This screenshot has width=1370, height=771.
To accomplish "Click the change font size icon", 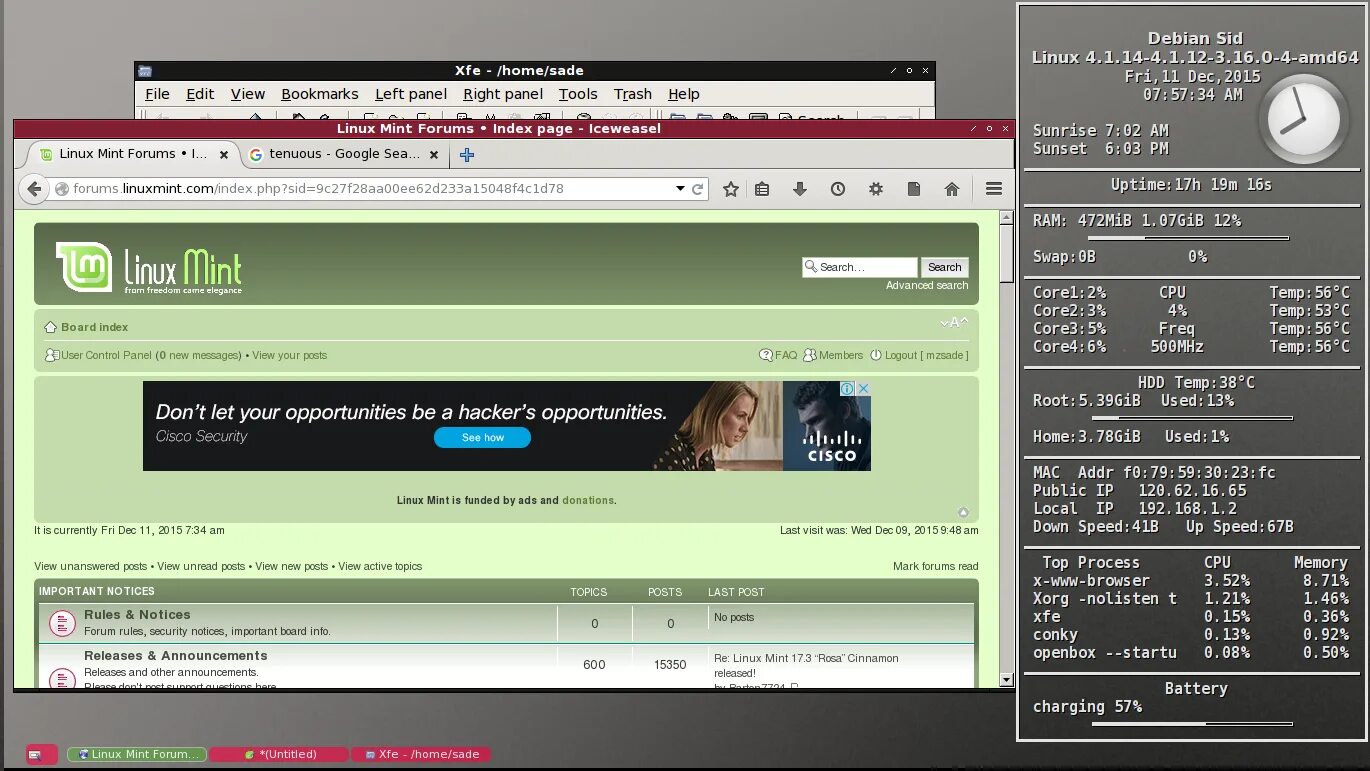I will pos(954,322).
